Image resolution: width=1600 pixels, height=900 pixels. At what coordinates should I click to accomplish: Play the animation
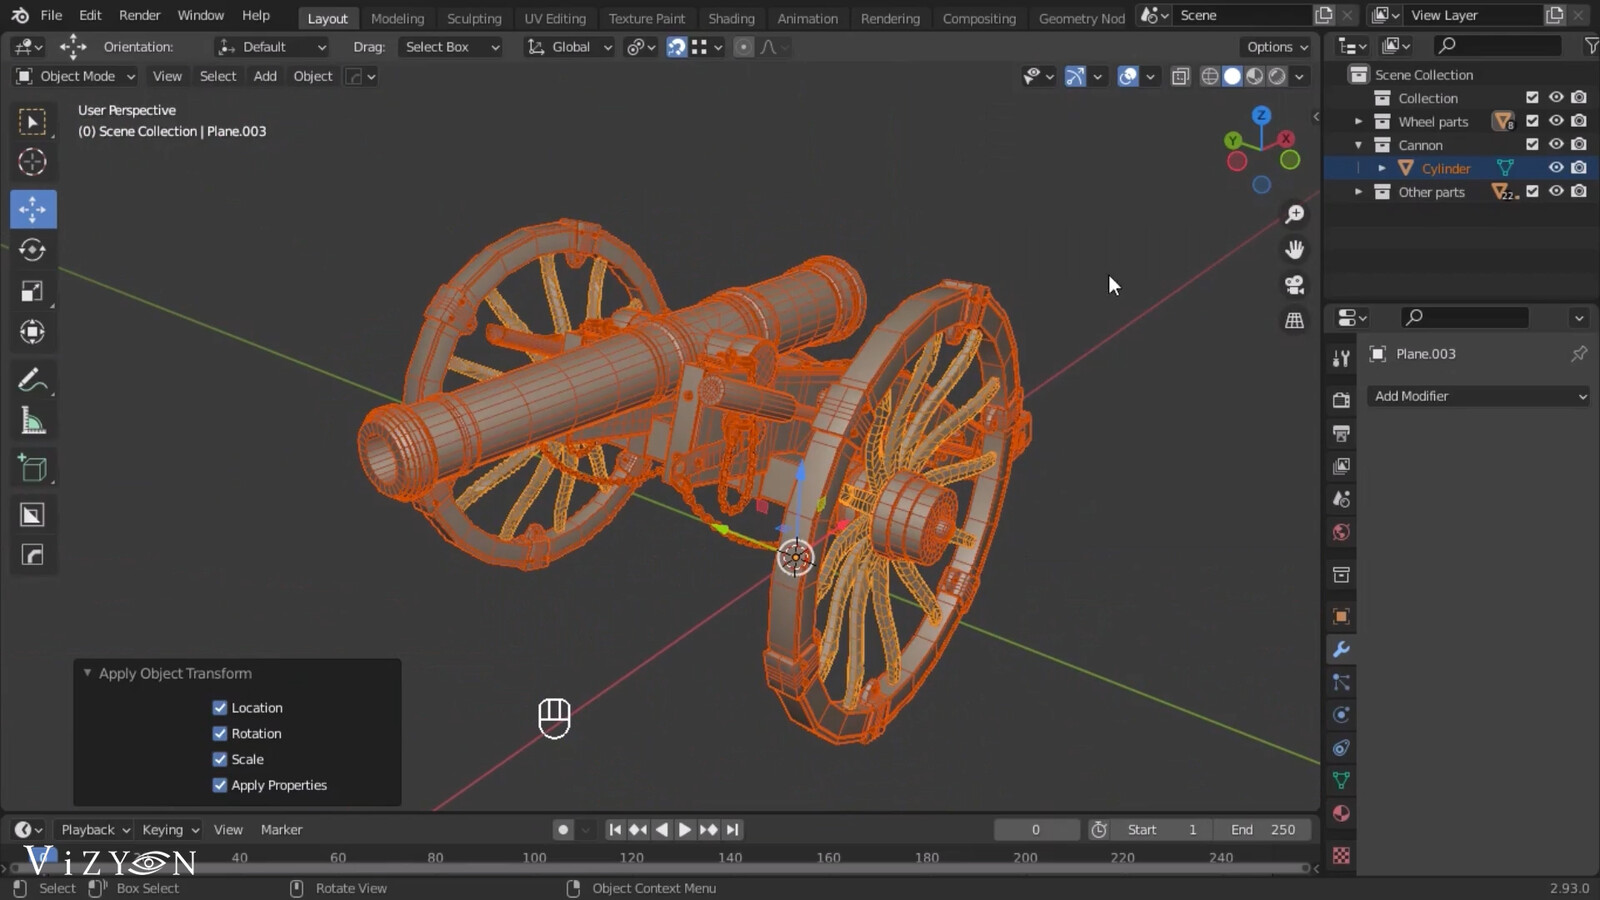pyautogui.click(x=685, y=829)
